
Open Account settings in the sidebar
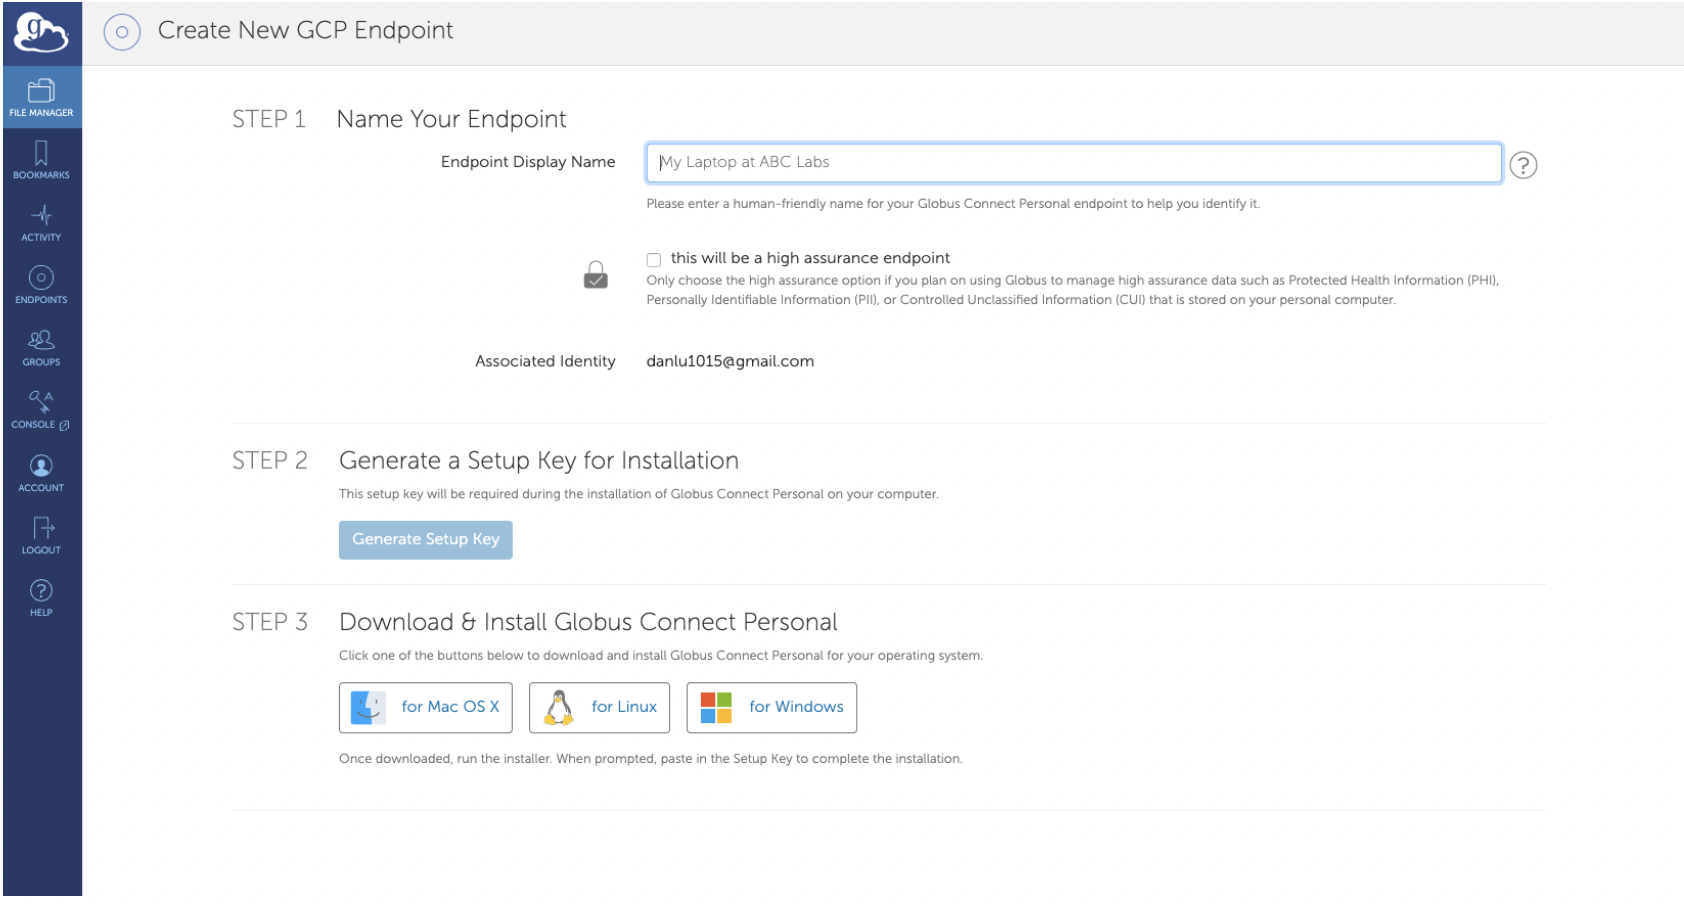[41, 473]
